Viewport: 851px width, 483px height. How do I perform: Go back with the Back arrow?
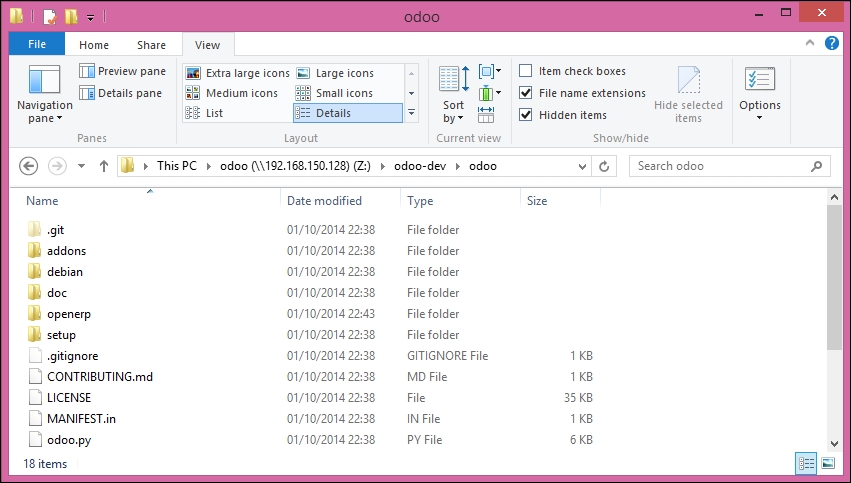coord(29,166)
